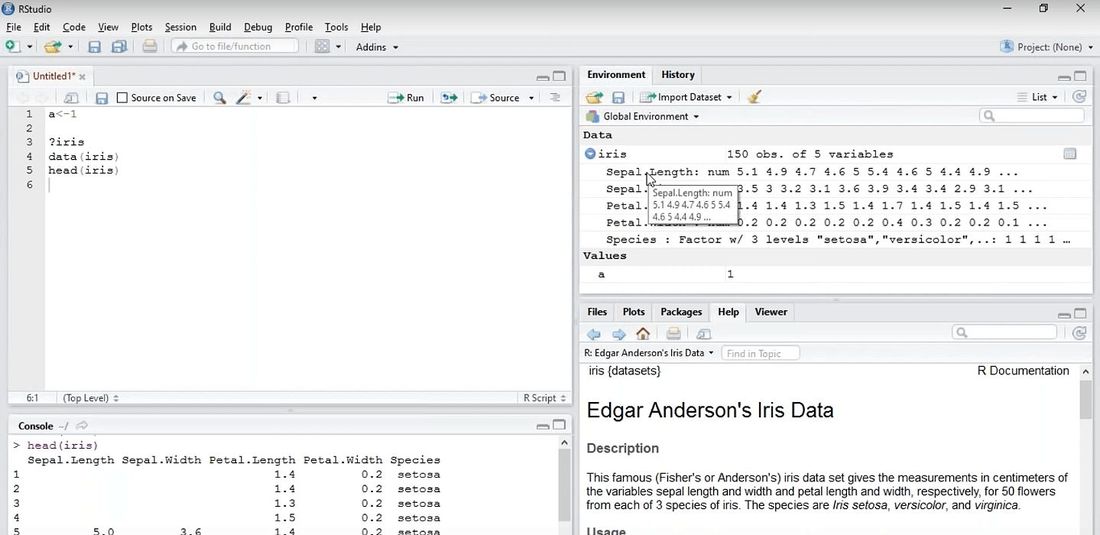Open the File menu
Viewport: 1100px width, 535px height.
coord(13,27)
